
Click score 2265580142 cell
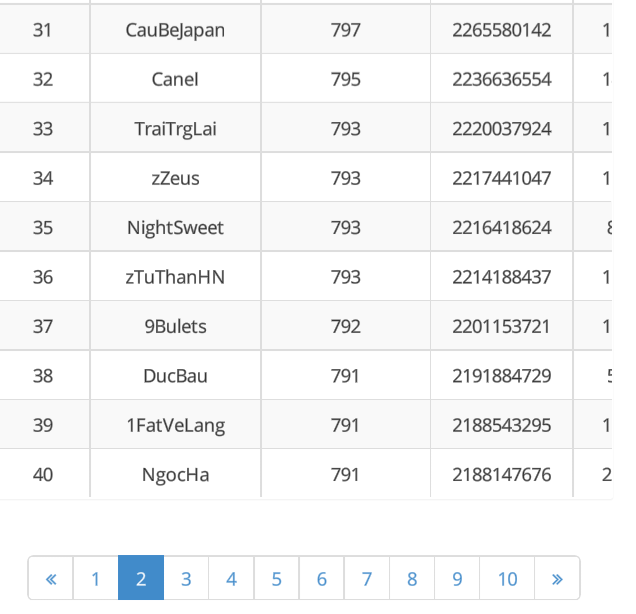[x=501, y=30]
